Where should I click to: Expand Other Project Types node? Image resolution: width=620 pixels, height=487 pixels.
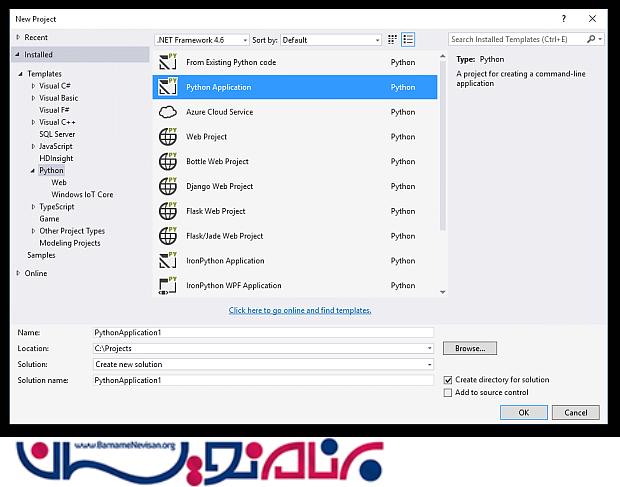[33, 231]
